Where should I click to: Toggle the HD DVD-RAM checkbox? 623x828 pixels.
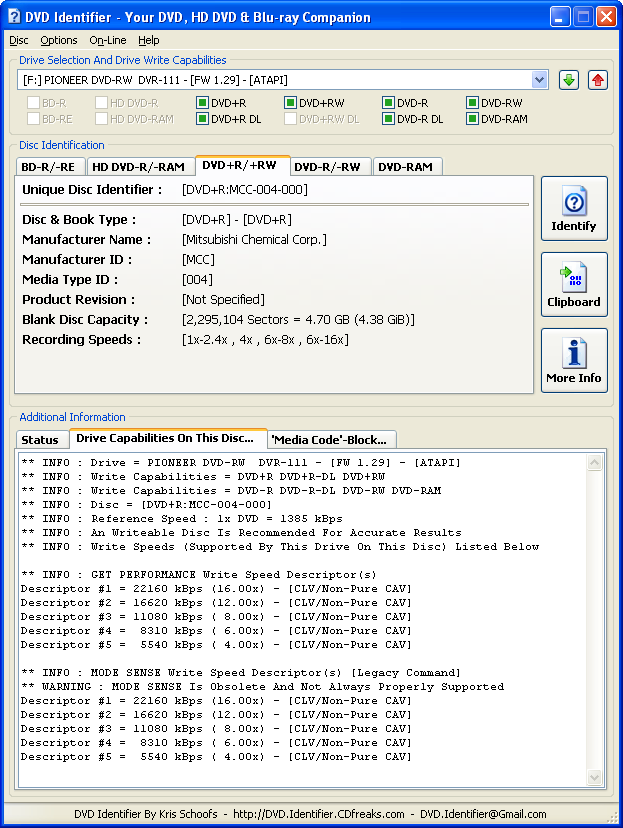point(101,119)
